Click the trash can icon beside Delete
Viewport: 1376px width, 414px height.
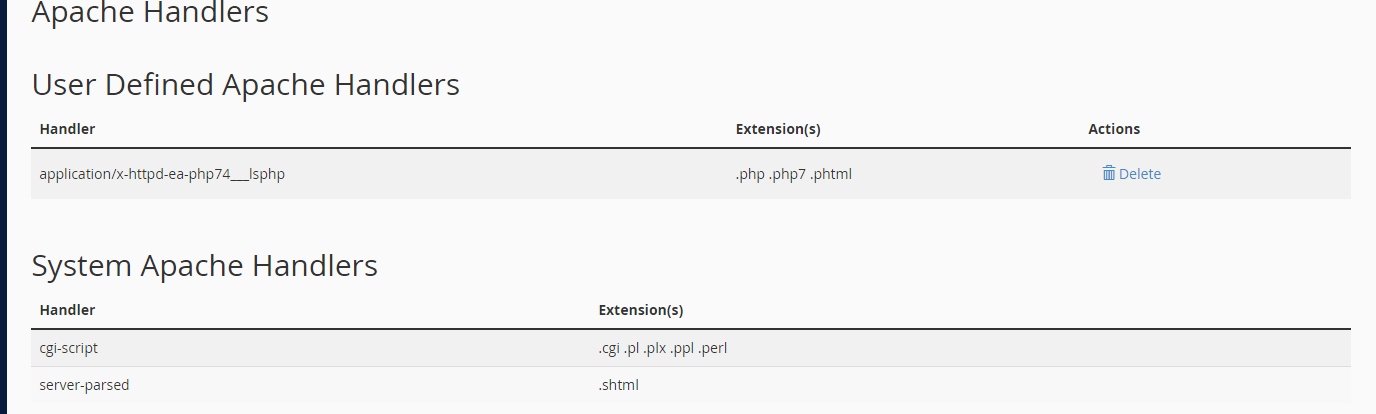pyautogui.click(x=1108, y=173)
